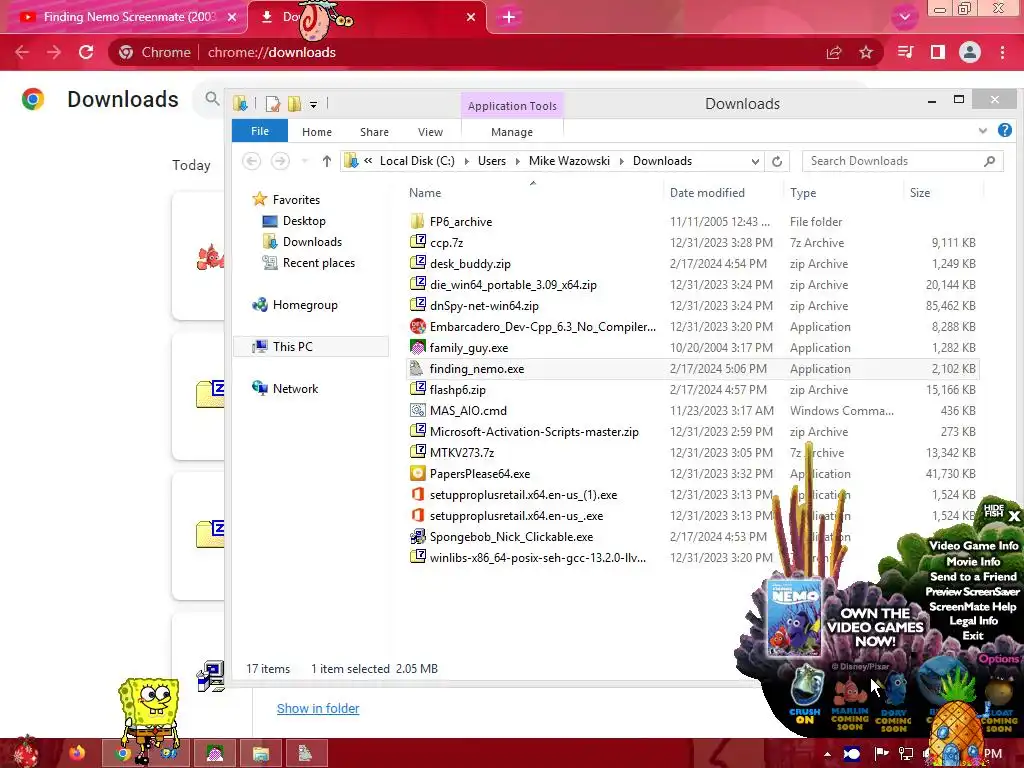Image resolution: width=1024 pixels, height=768 pixels.
Task: Select flashp6.zip in the file list
Action: (457, 390)
